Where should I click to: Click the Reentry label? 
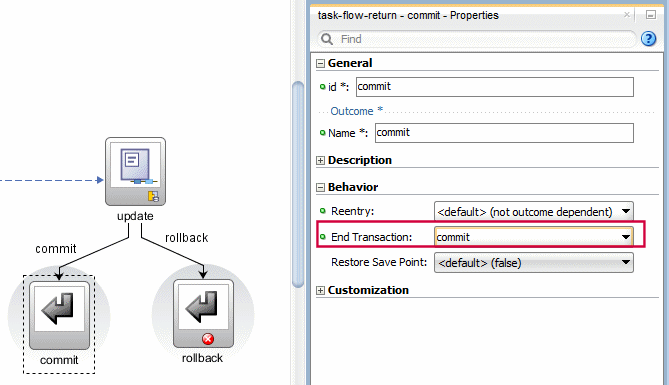pyautogui.click(x=352, y=211)
